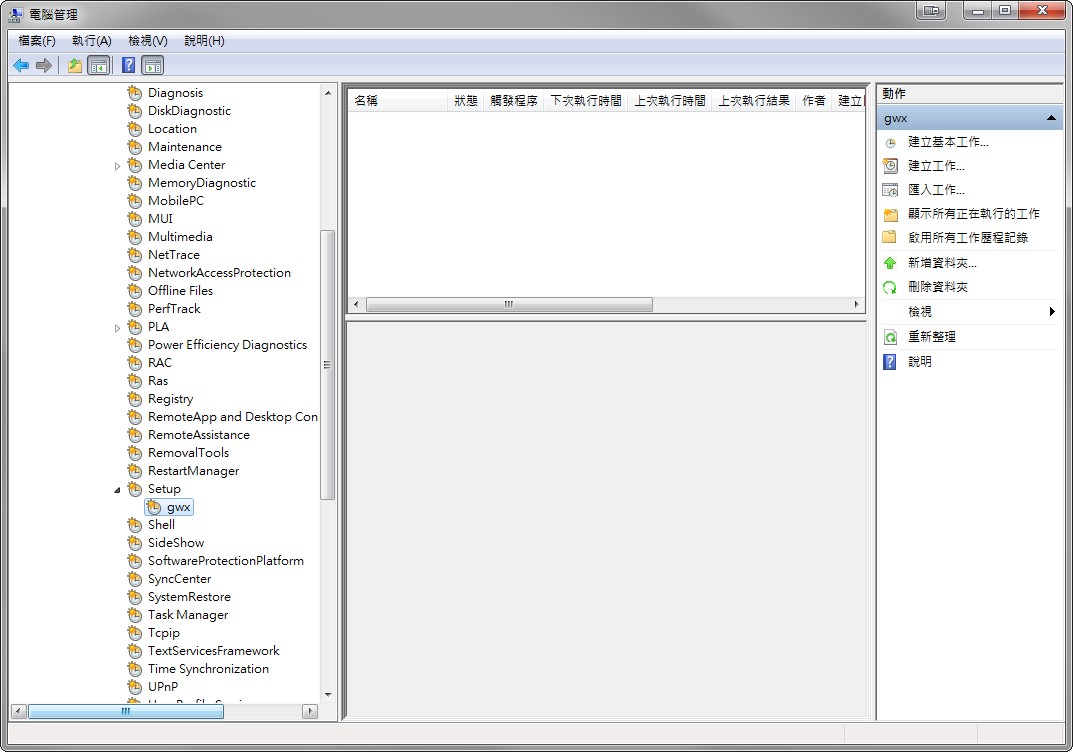Click the blue Help question mark in toolbar

tap(128, 66)
